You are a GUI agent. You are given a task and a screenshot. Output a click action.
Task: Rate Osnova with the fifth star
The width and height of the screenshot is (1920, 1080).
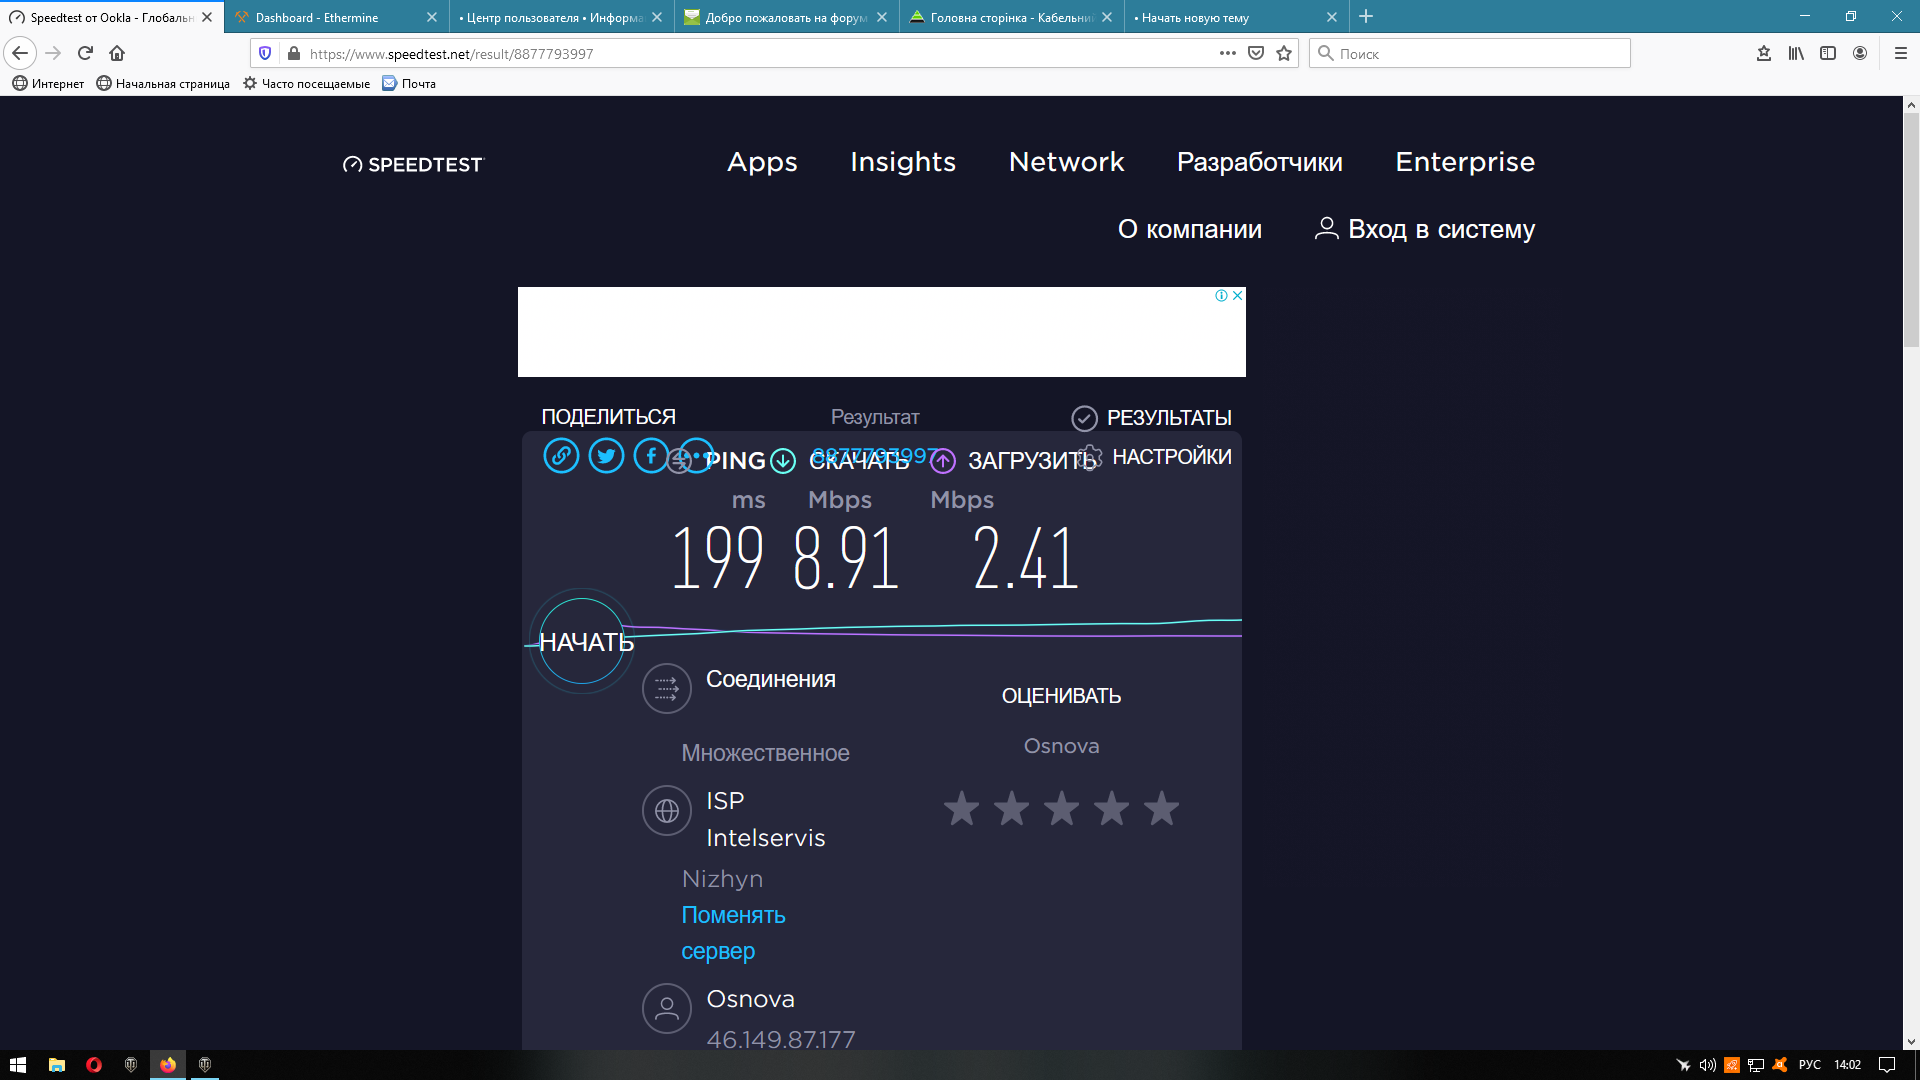coord(1161,808)
